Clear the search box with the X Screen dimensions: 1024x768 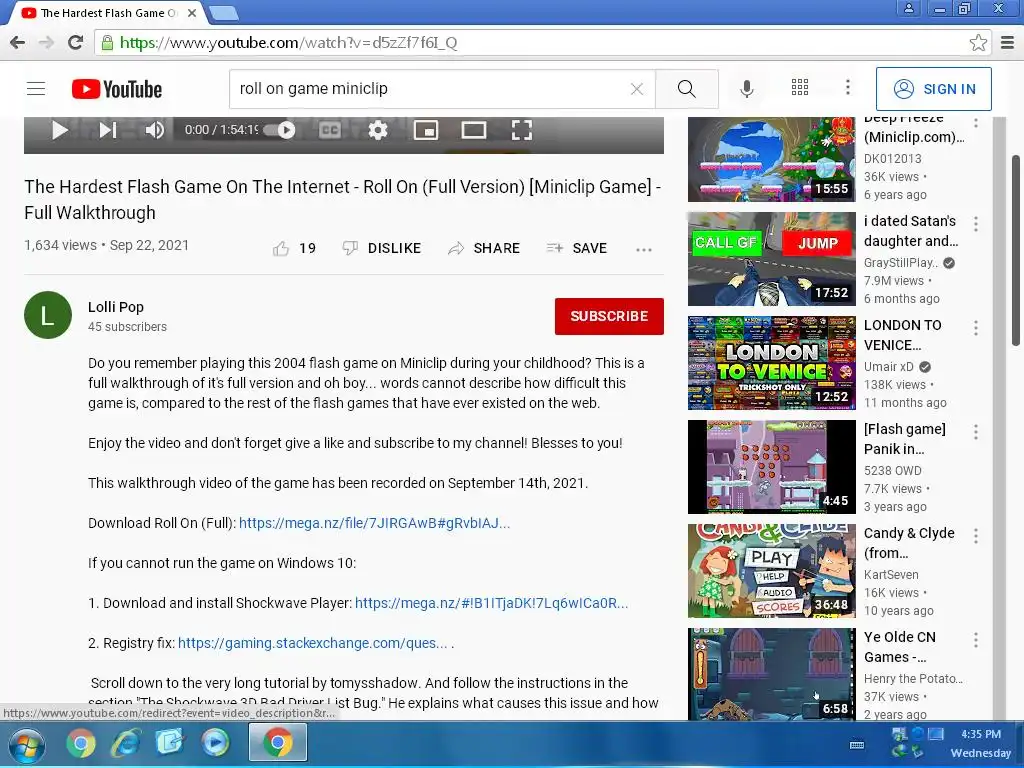tap(637, 89)
